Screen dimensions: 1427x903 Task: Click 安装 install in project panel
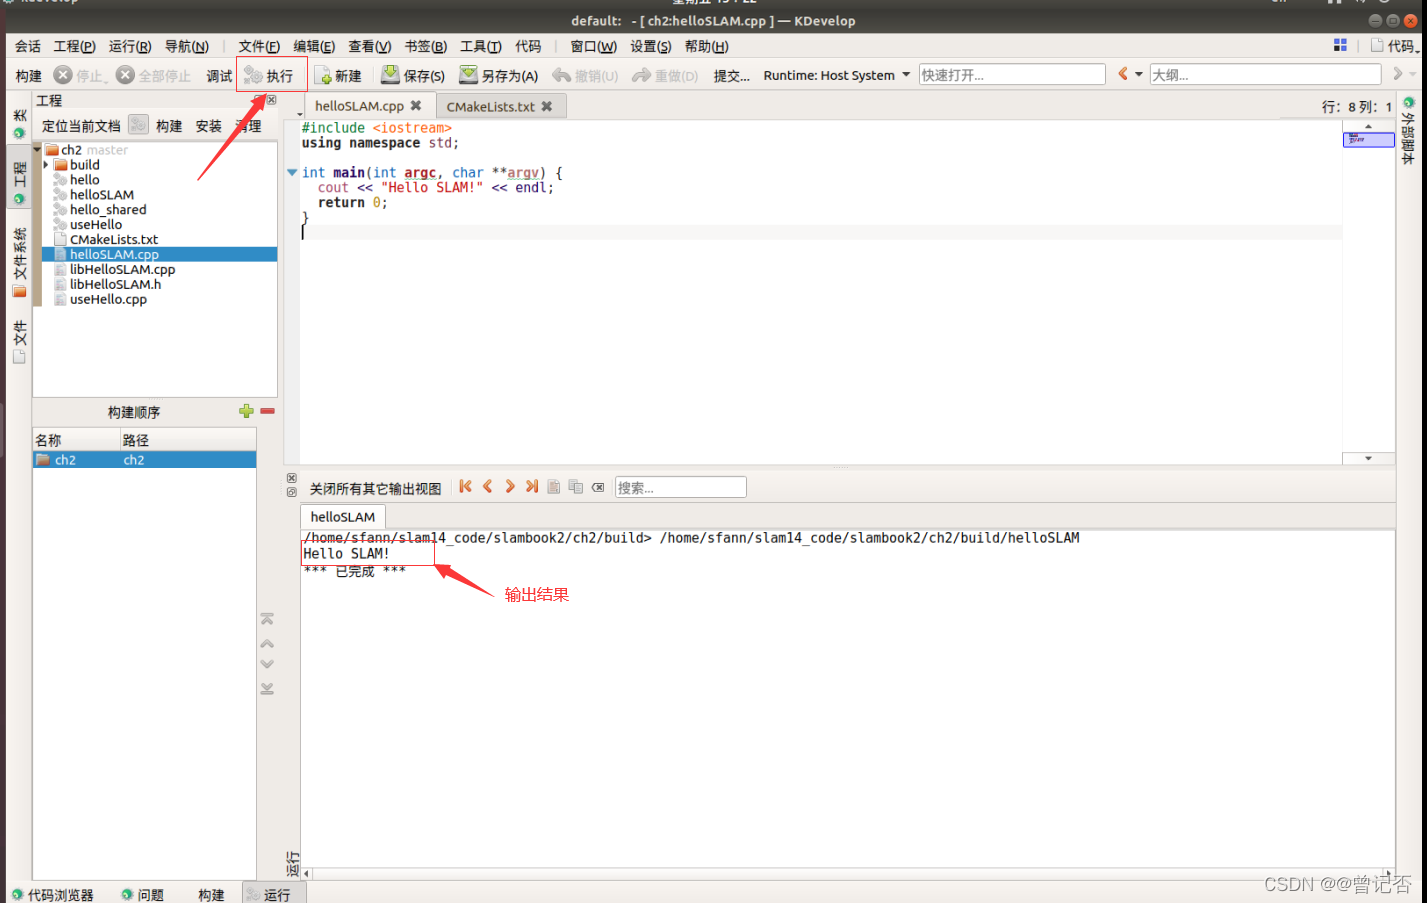tap(209, 125)
